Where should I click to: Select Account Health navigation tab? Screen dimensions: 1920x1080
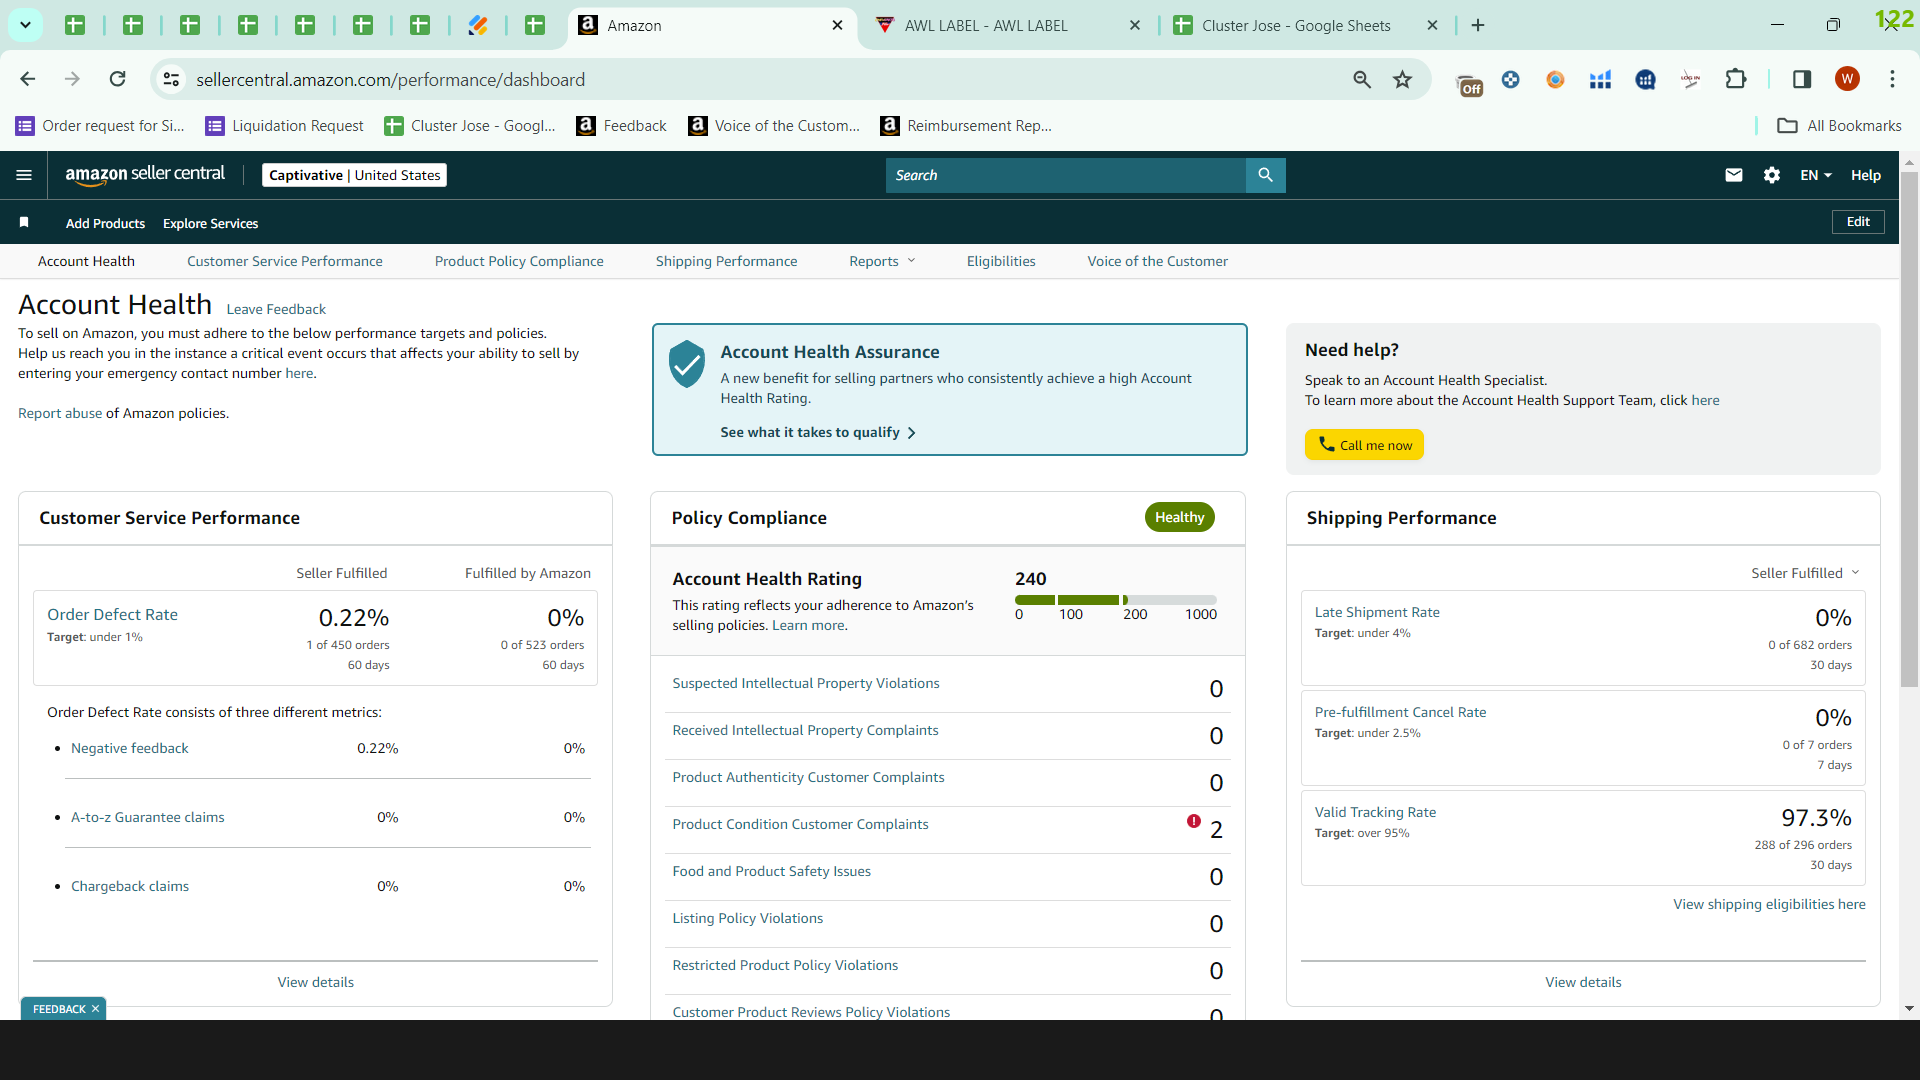86,261
